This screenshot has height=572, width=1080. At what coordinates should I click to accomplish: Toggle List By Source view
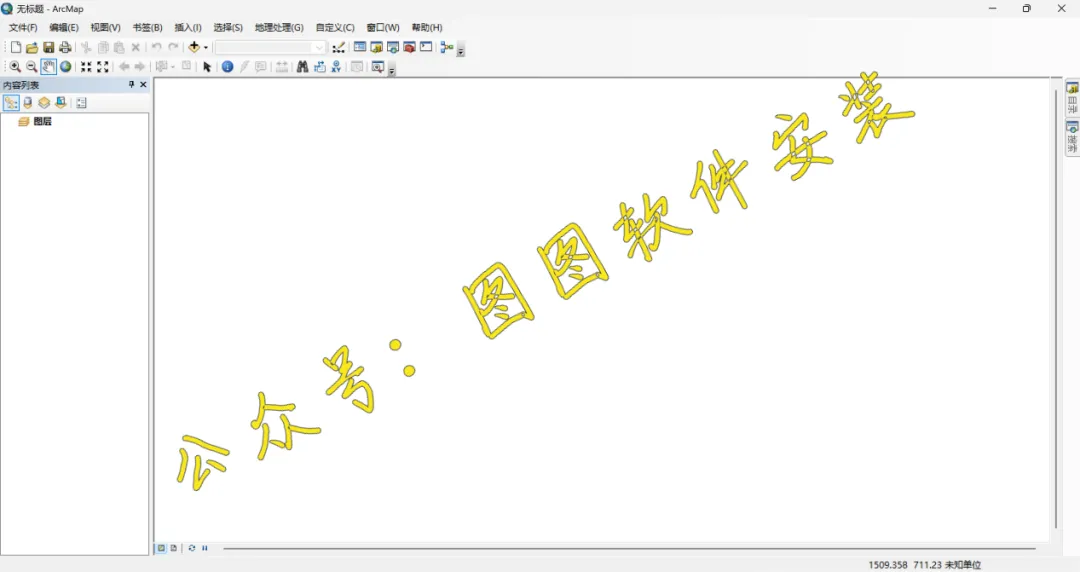28,103
